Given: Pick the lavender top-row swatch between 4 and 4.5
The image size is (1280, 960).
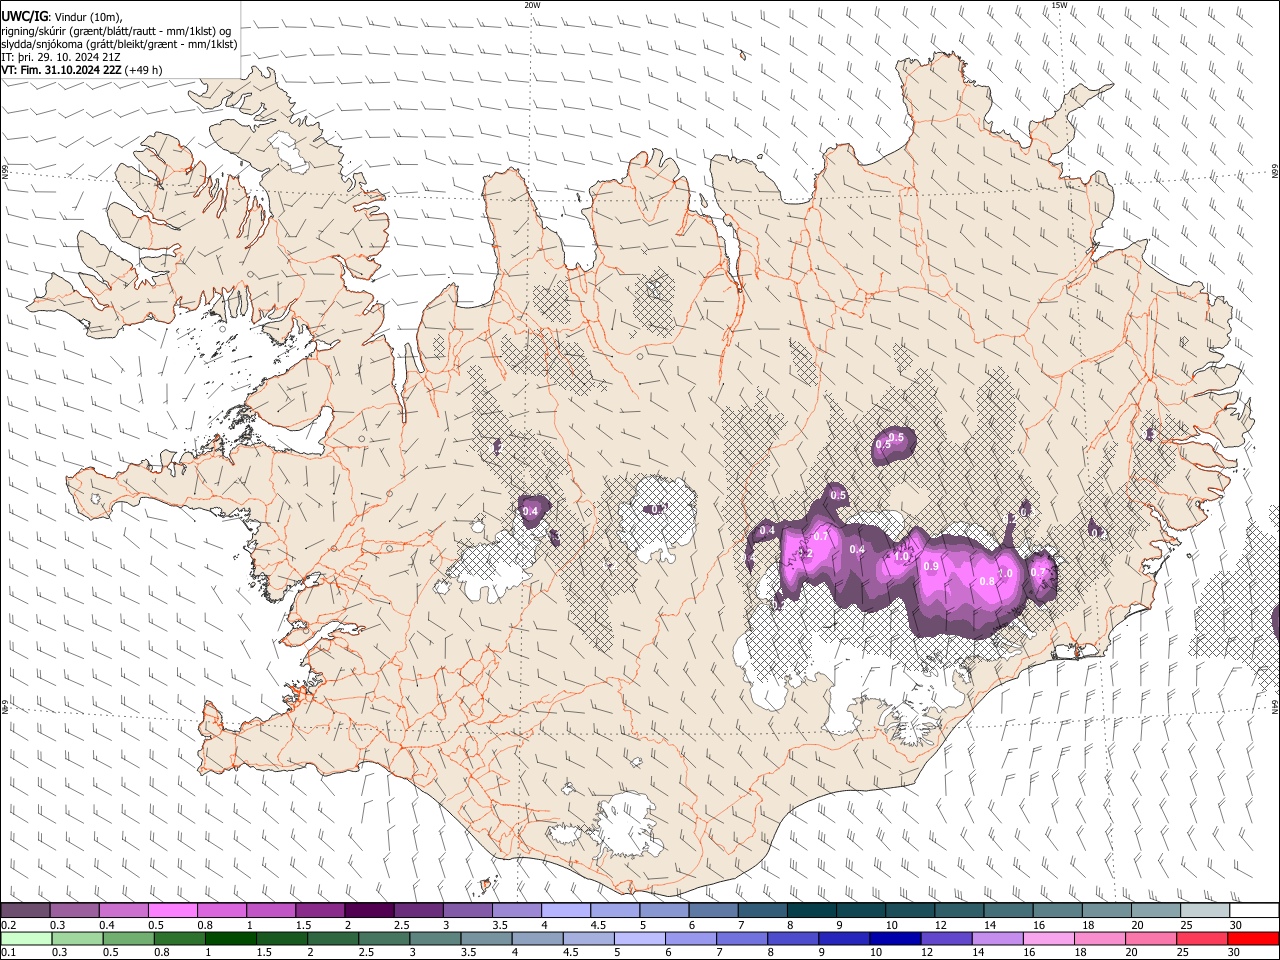Looking at the screenshot, I should tap(566, 911).
